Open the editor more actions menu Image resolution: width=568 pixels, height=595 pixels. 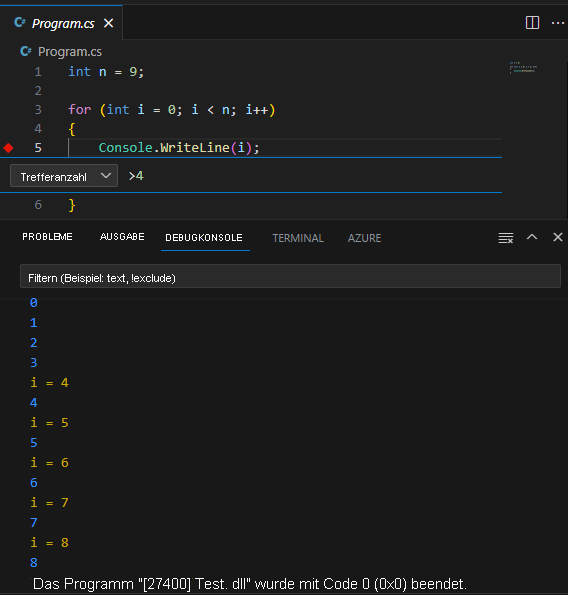(x=557, y=23)
